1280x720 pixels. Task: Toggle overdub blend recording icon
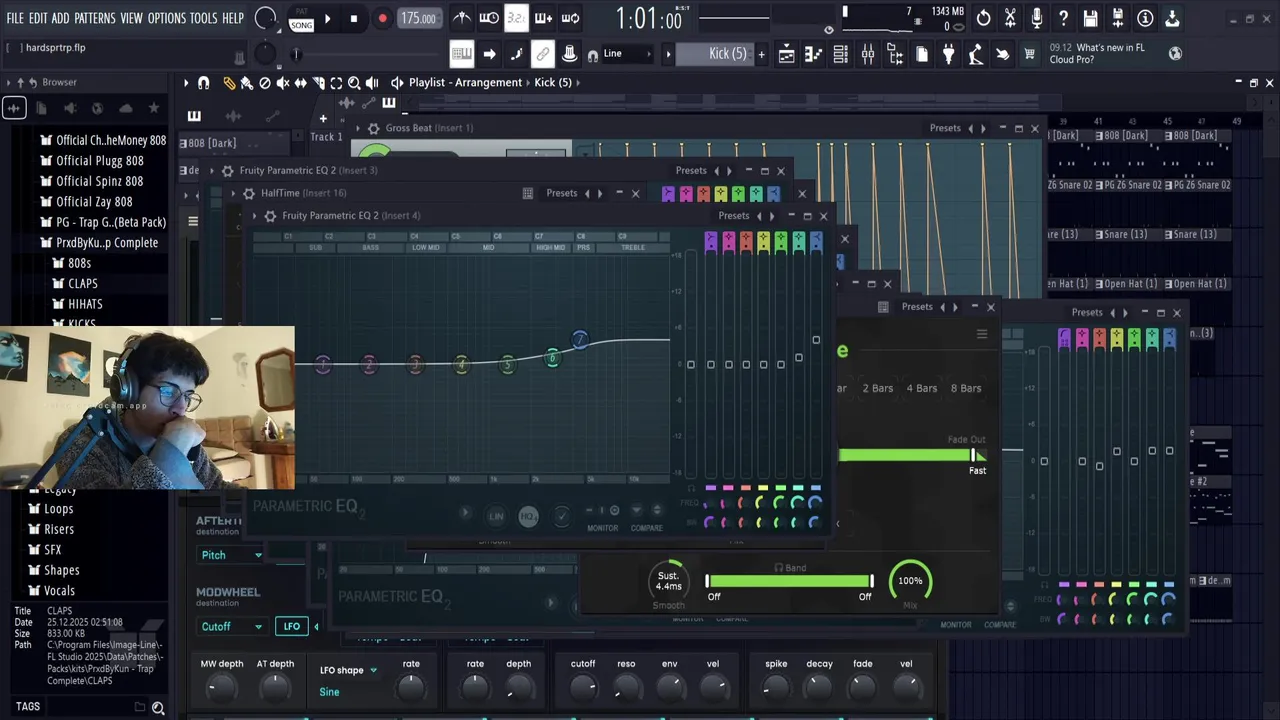coord(543,18)
